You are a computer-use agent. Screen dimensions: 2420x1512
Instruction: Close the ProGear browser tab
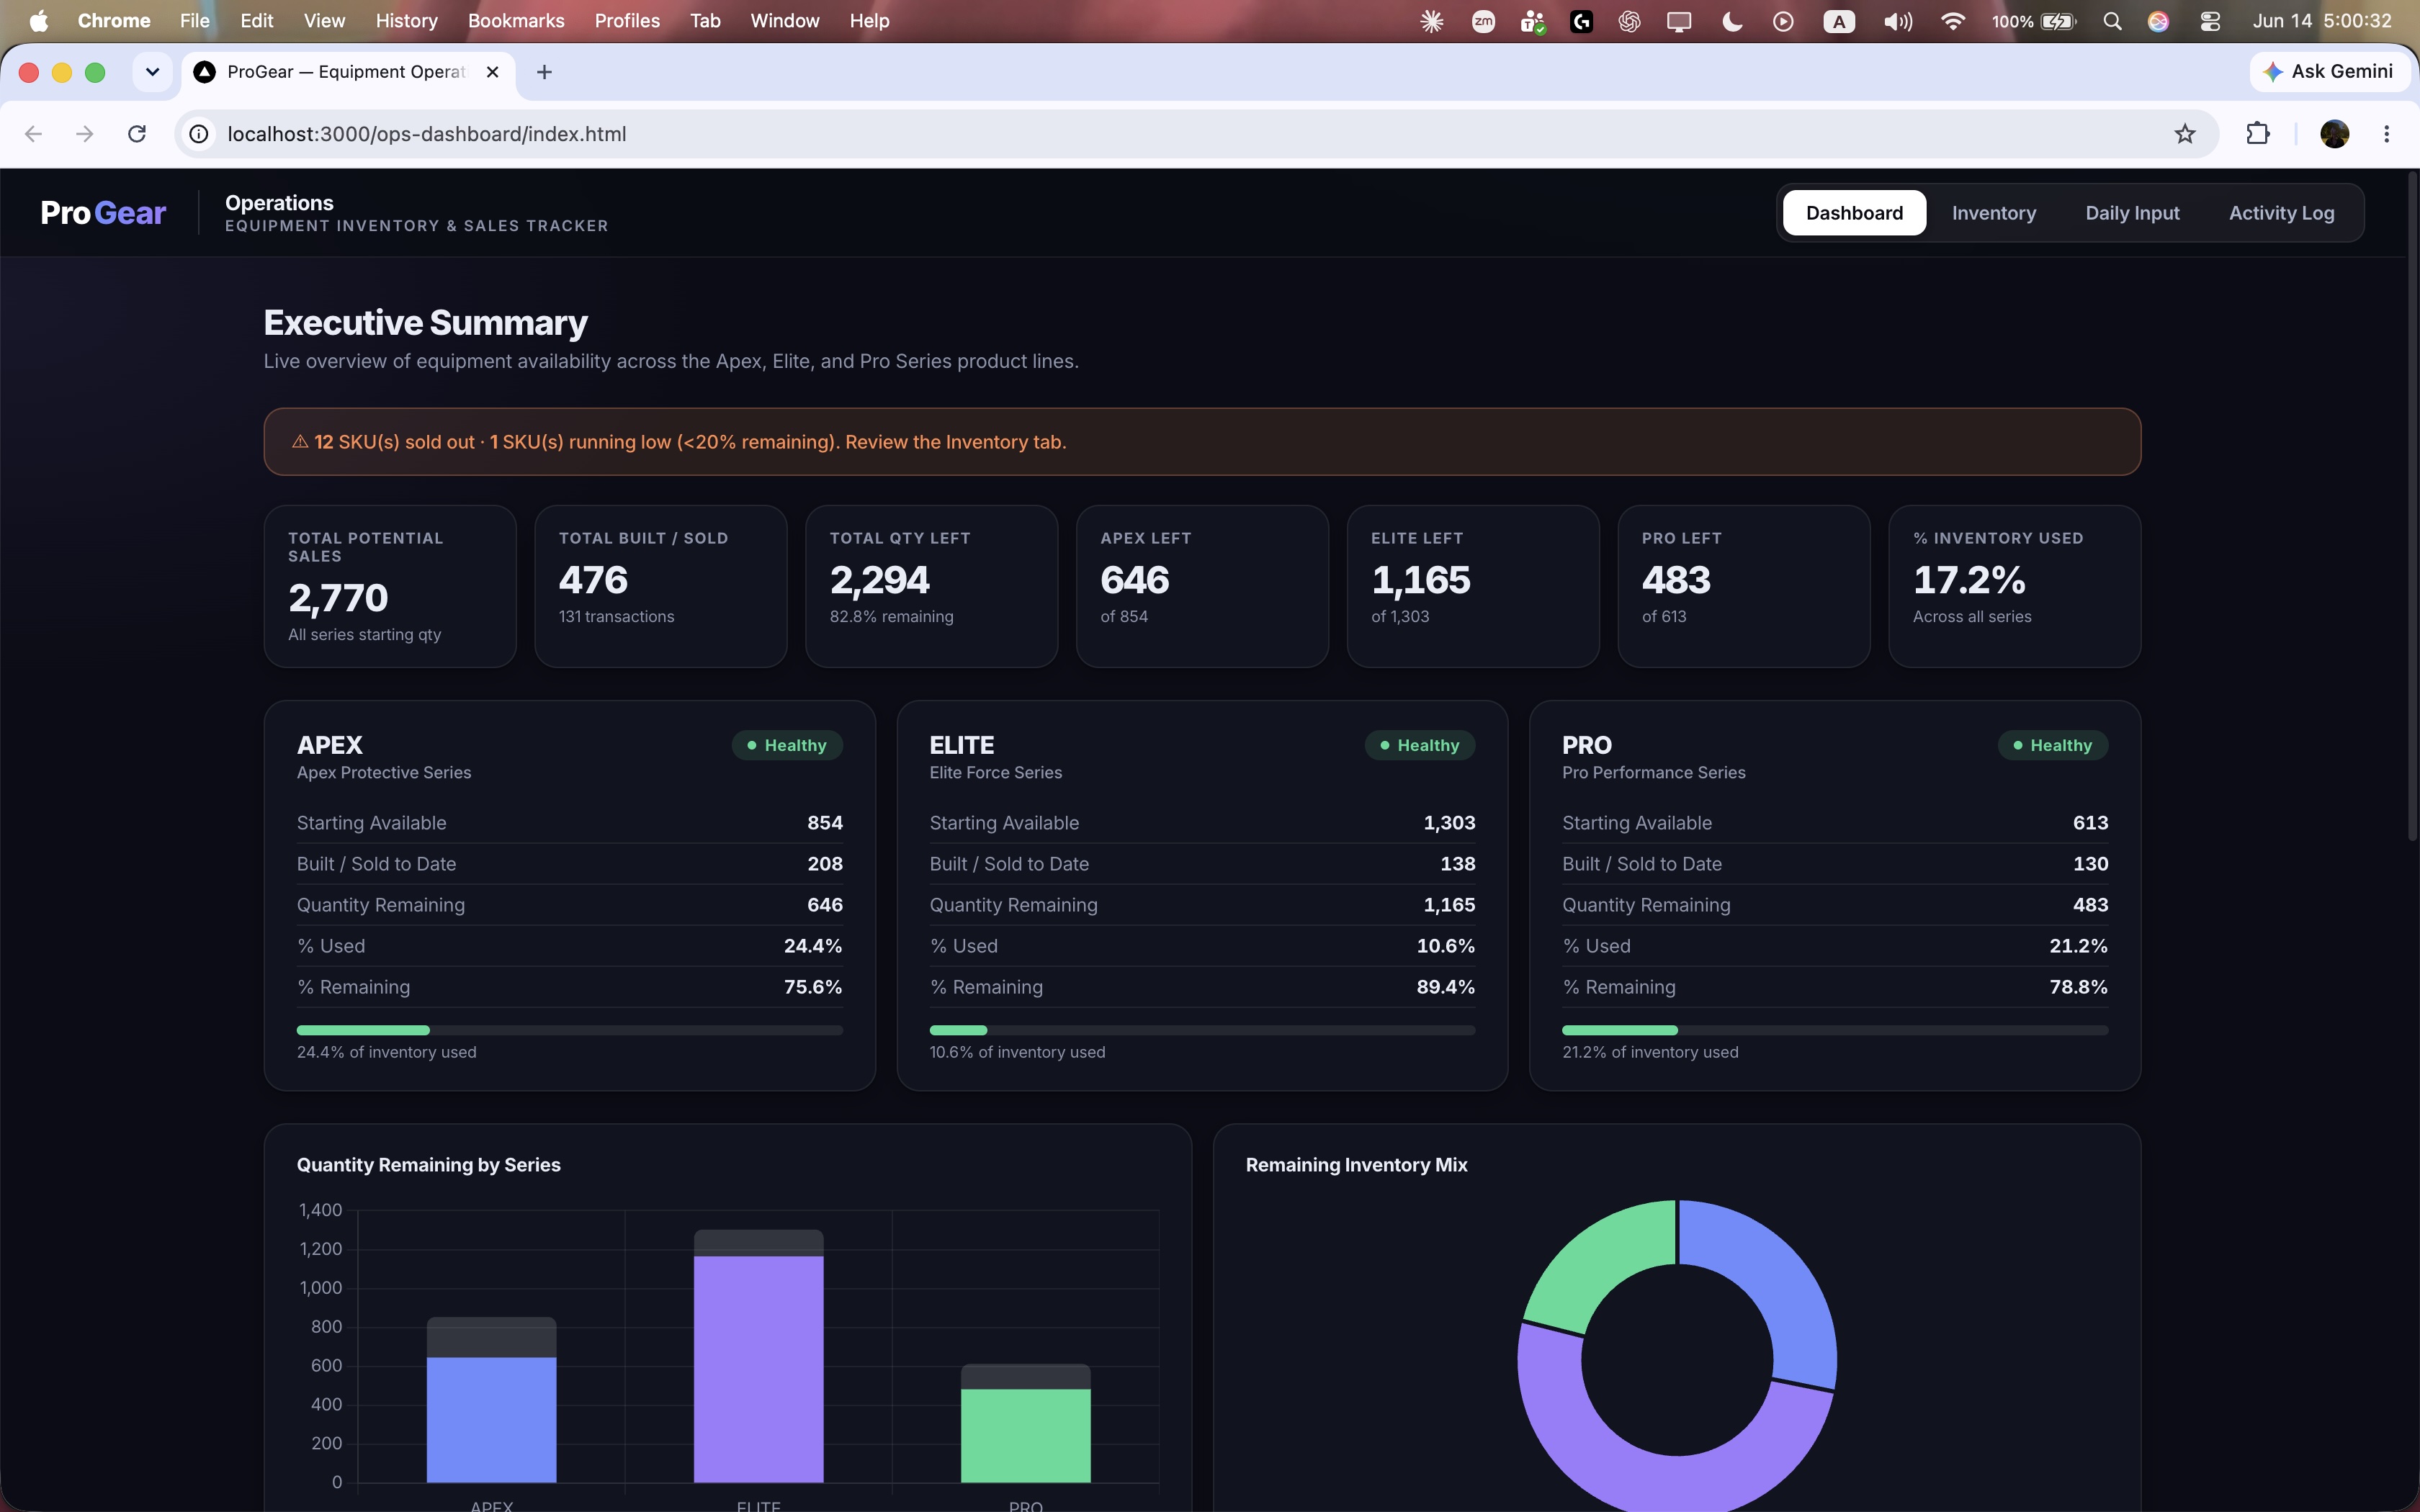[492, 72]
